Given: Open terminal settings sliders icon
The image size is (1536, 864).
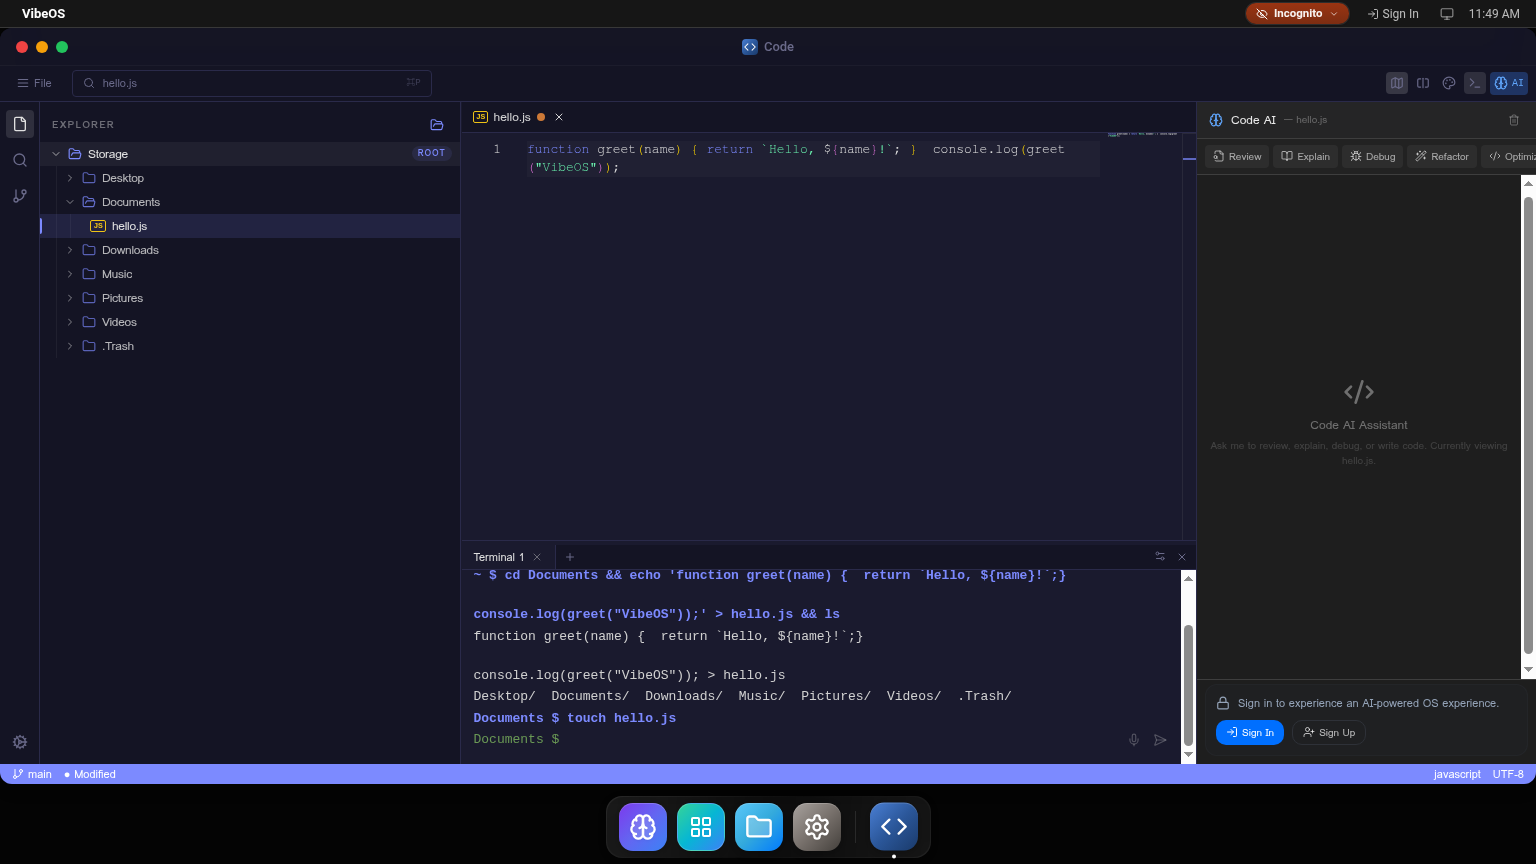Looking at the screenshot, I should [1160, 557].
